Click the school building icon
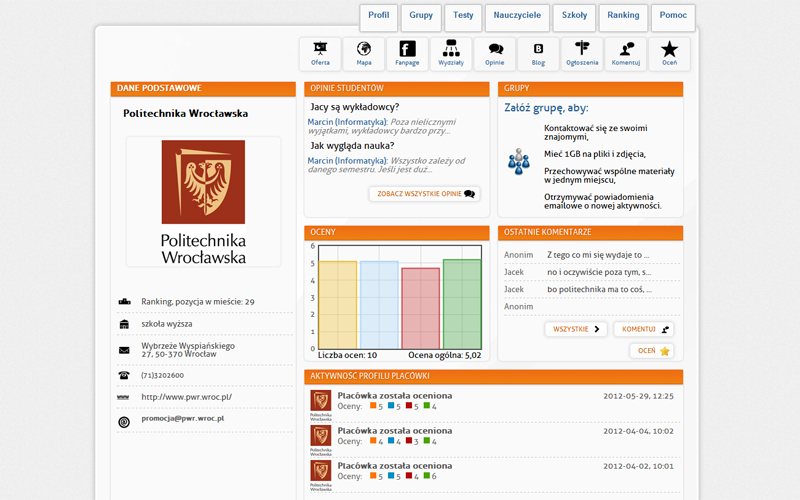800x500 pixels. click(124, 324)
